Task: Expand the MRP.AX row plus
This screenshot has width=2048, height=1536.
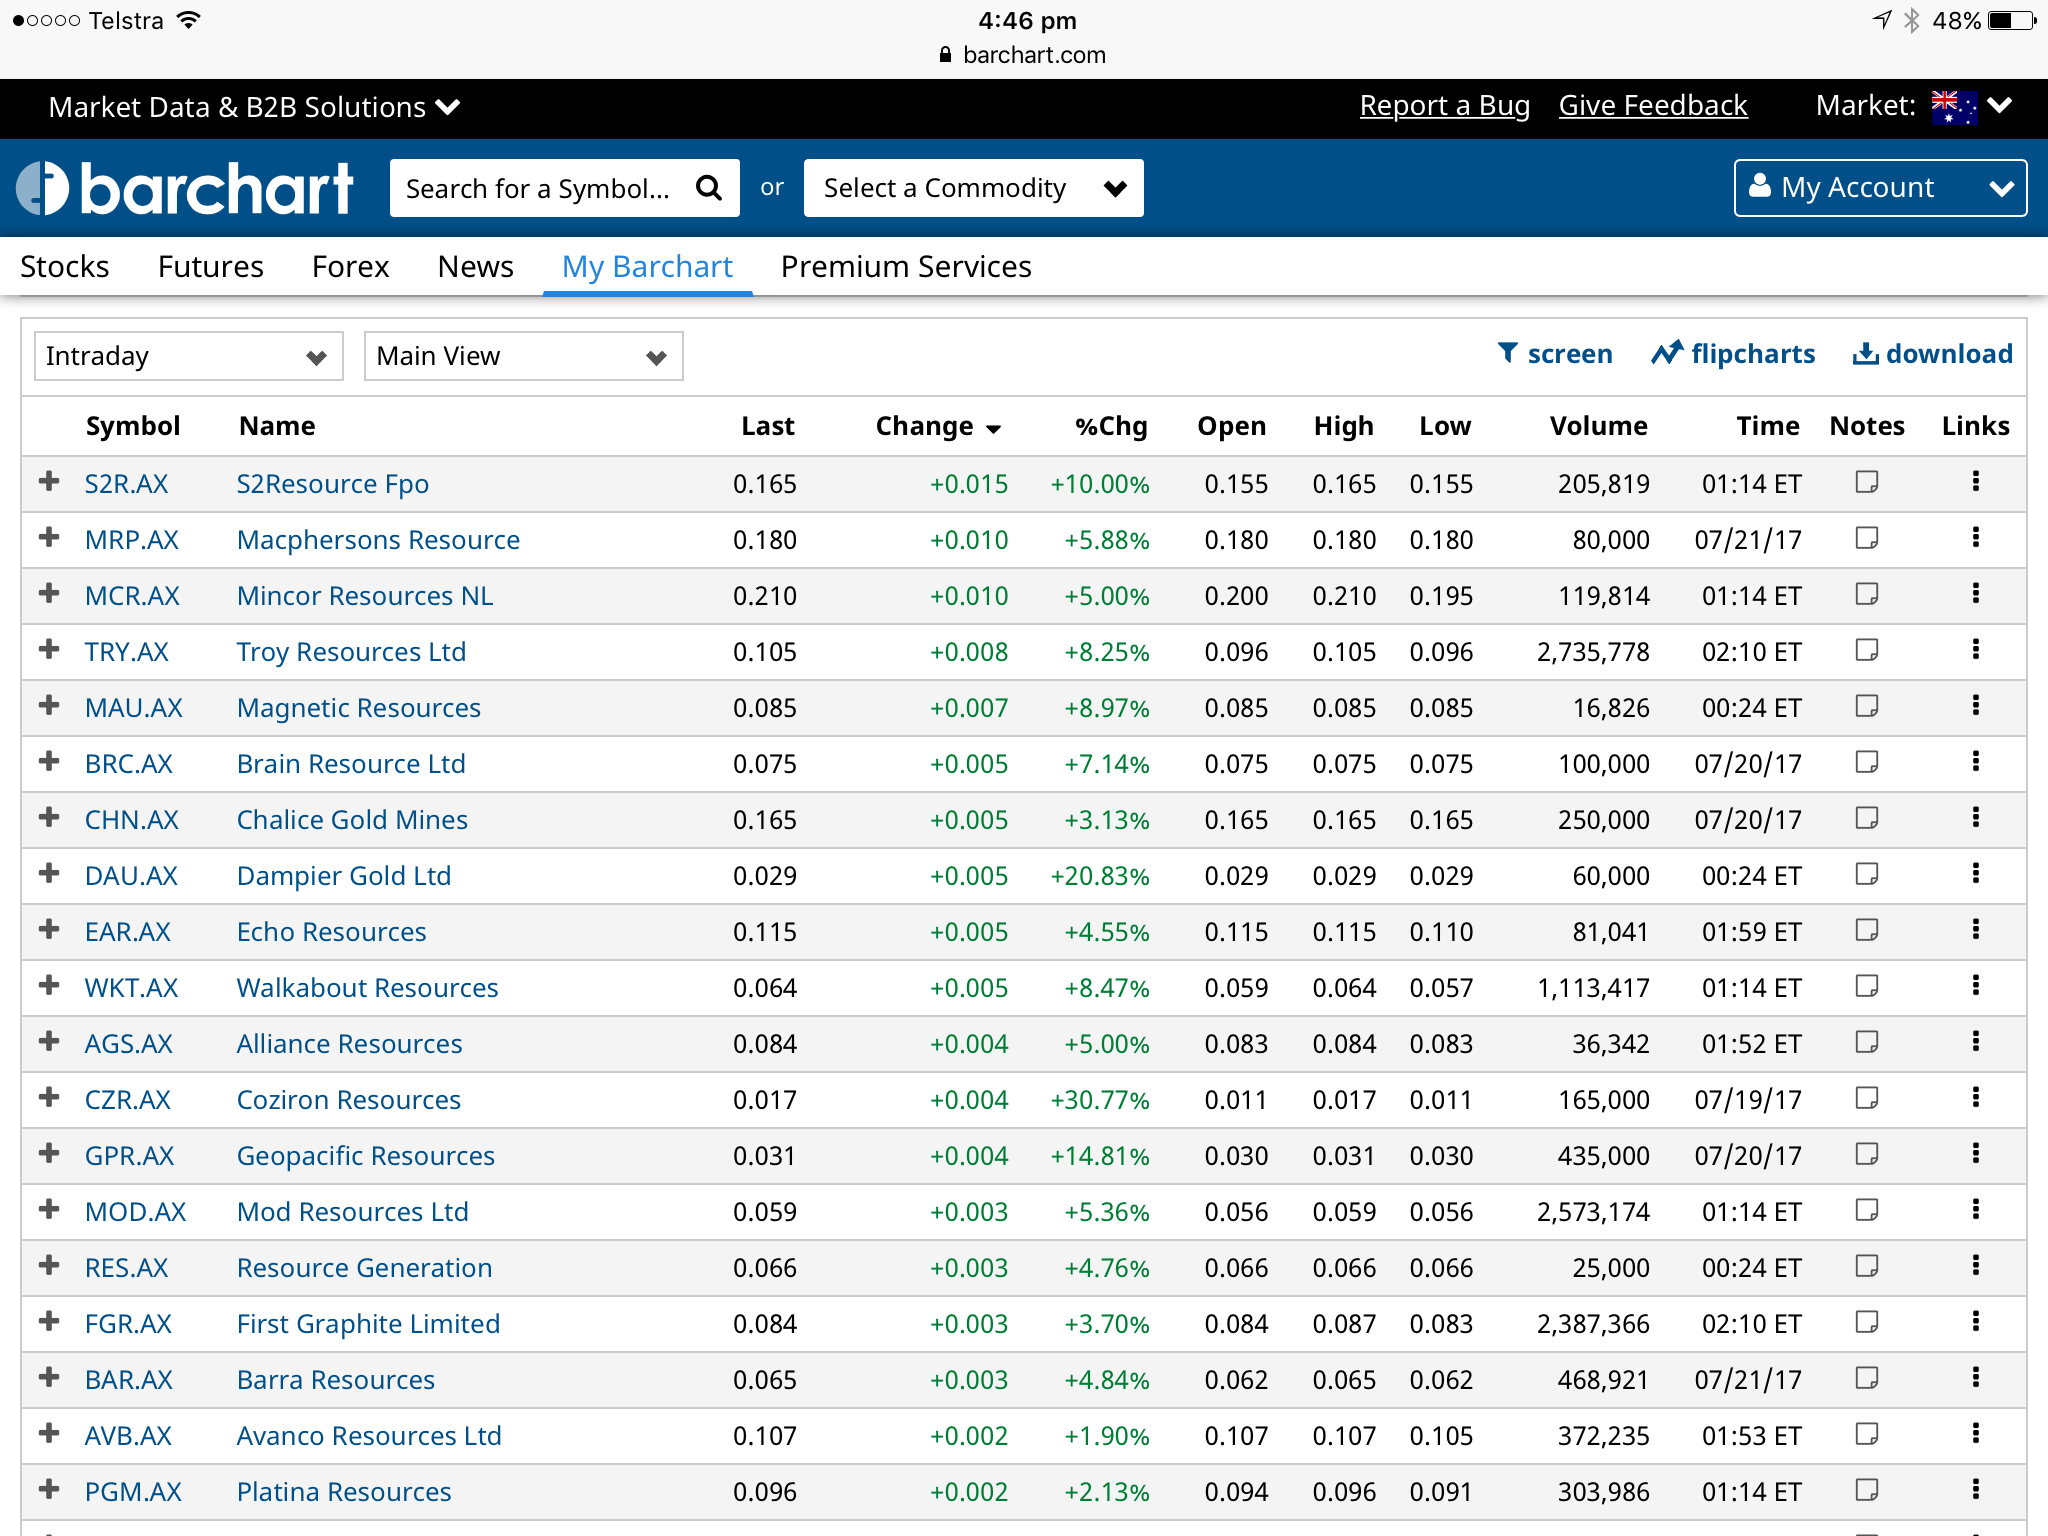Action: pos(48,538)
